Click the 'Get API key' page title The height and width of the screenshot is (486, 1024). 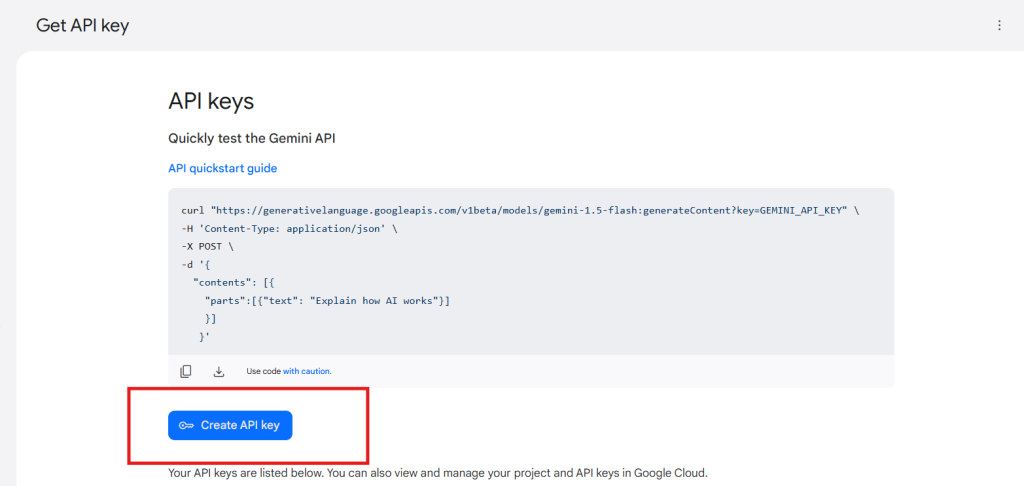(82, 25)
